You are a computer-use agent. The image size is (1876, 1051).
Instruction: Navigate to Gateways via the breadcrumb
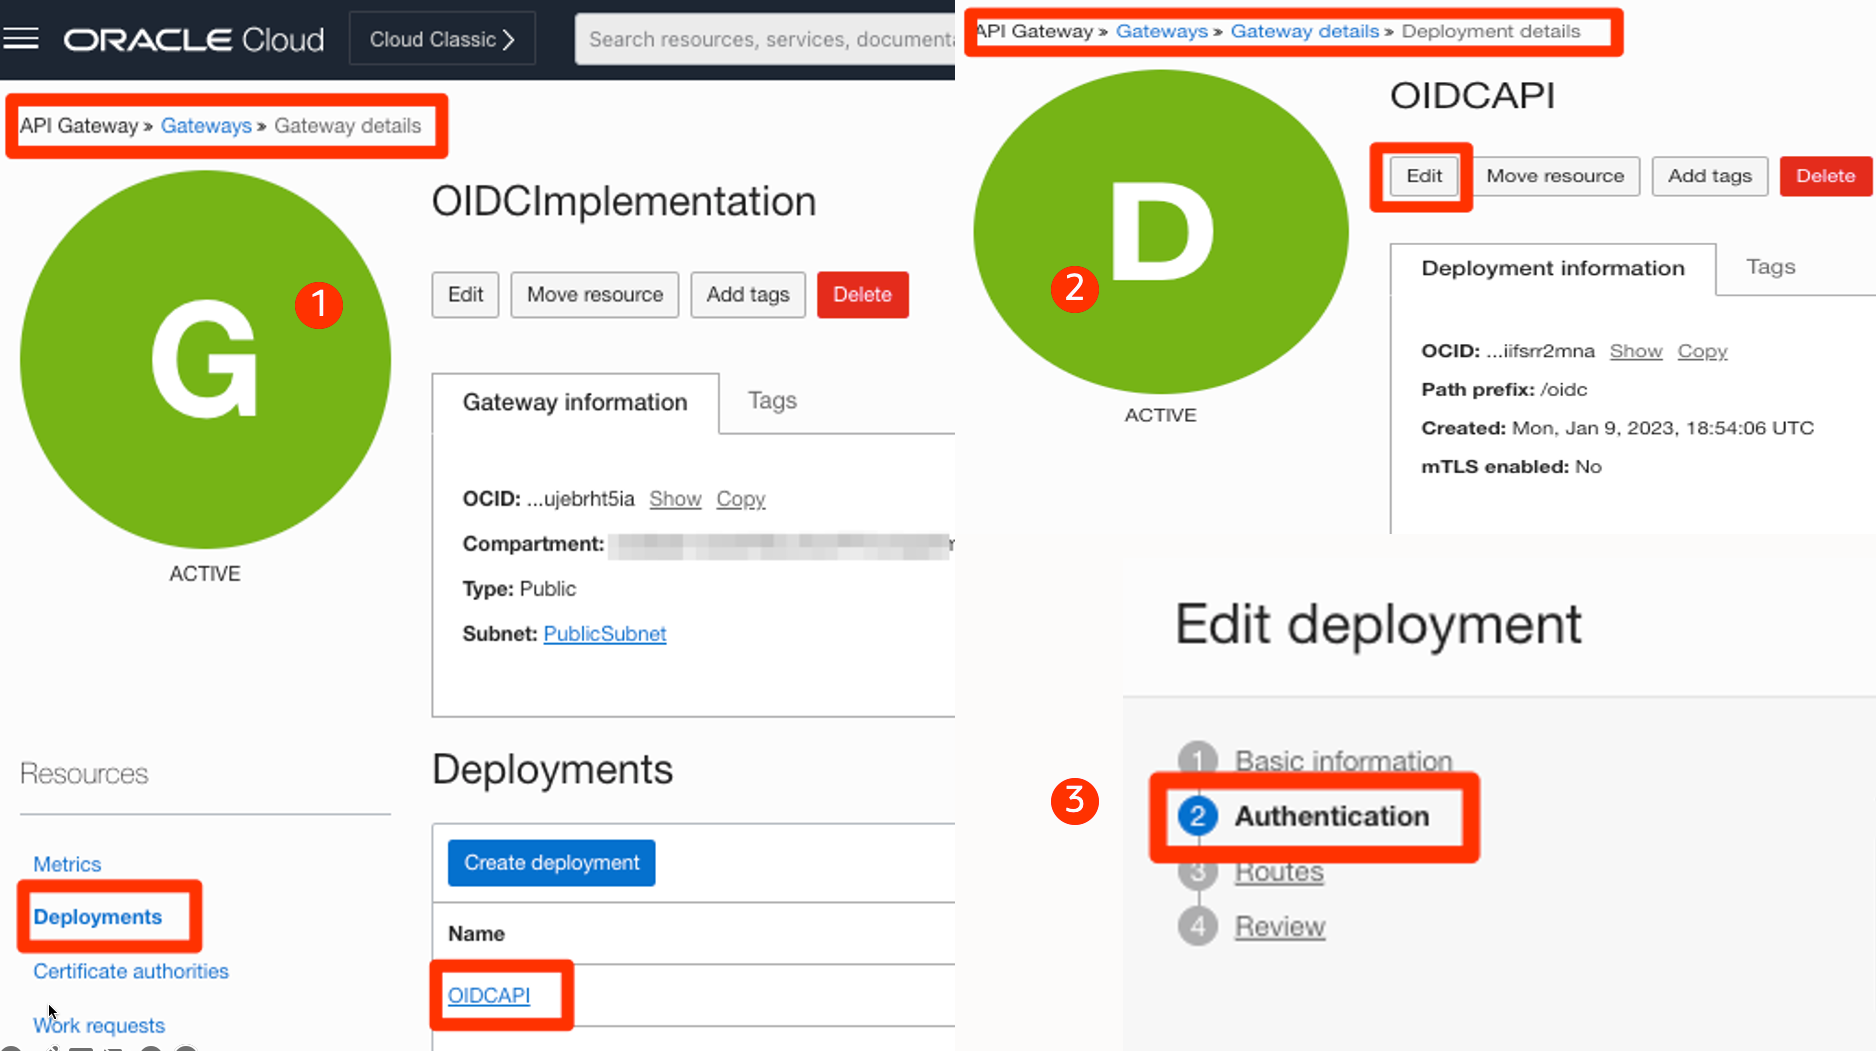tap(205, 125)
